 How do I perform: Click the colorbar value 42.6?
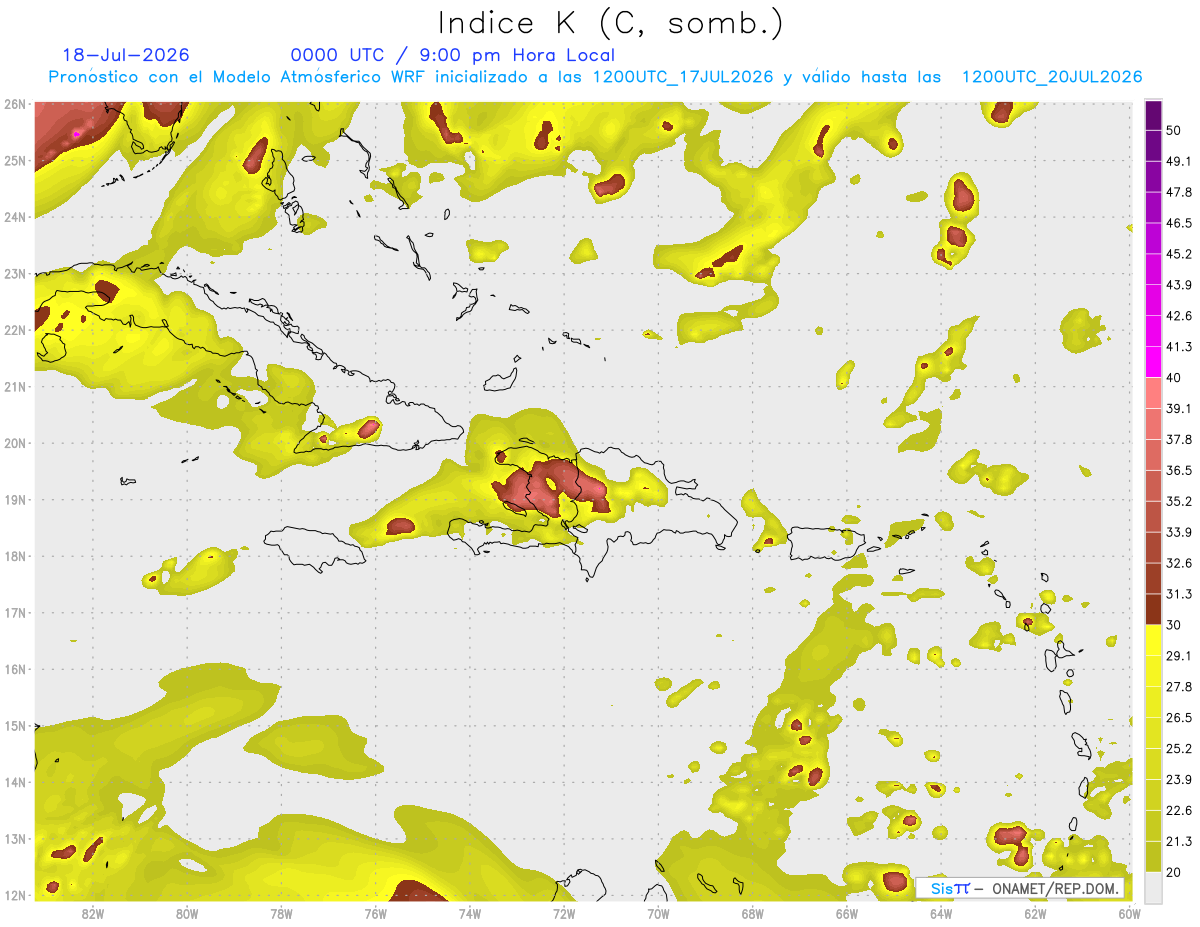(1179, 316)
